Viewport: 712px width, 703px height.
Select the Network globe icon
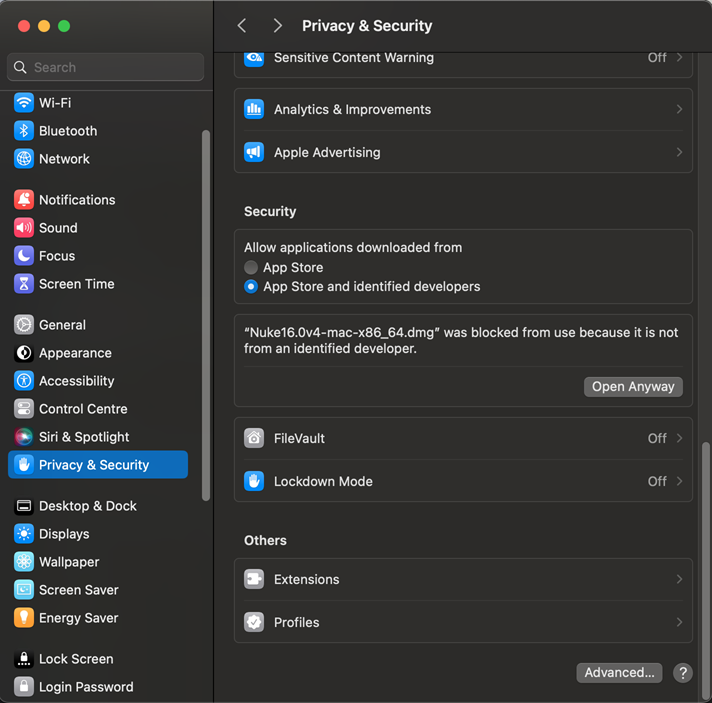(x=24, y=159)
